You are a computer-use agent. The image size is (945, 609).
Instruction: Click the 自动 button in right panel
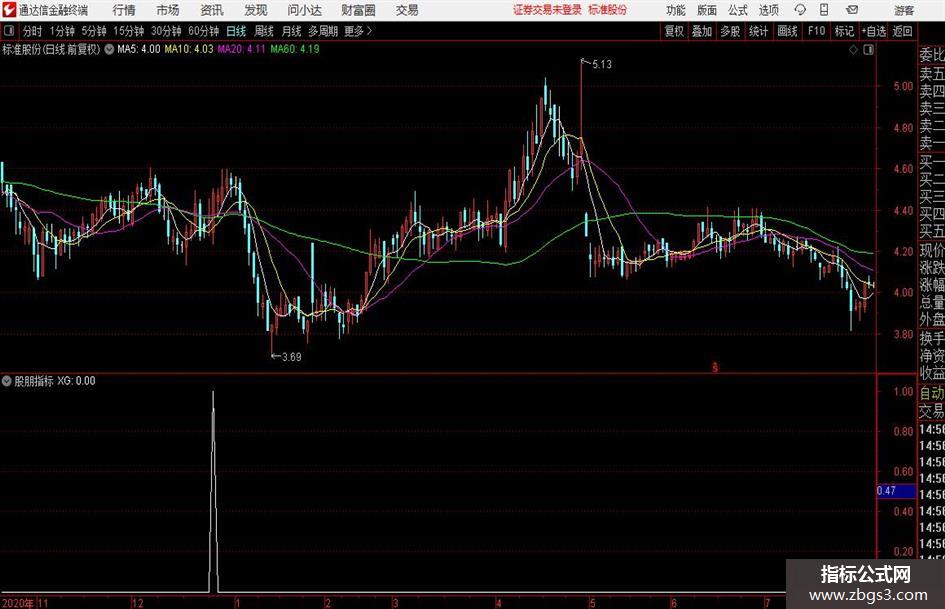point(931,393)
